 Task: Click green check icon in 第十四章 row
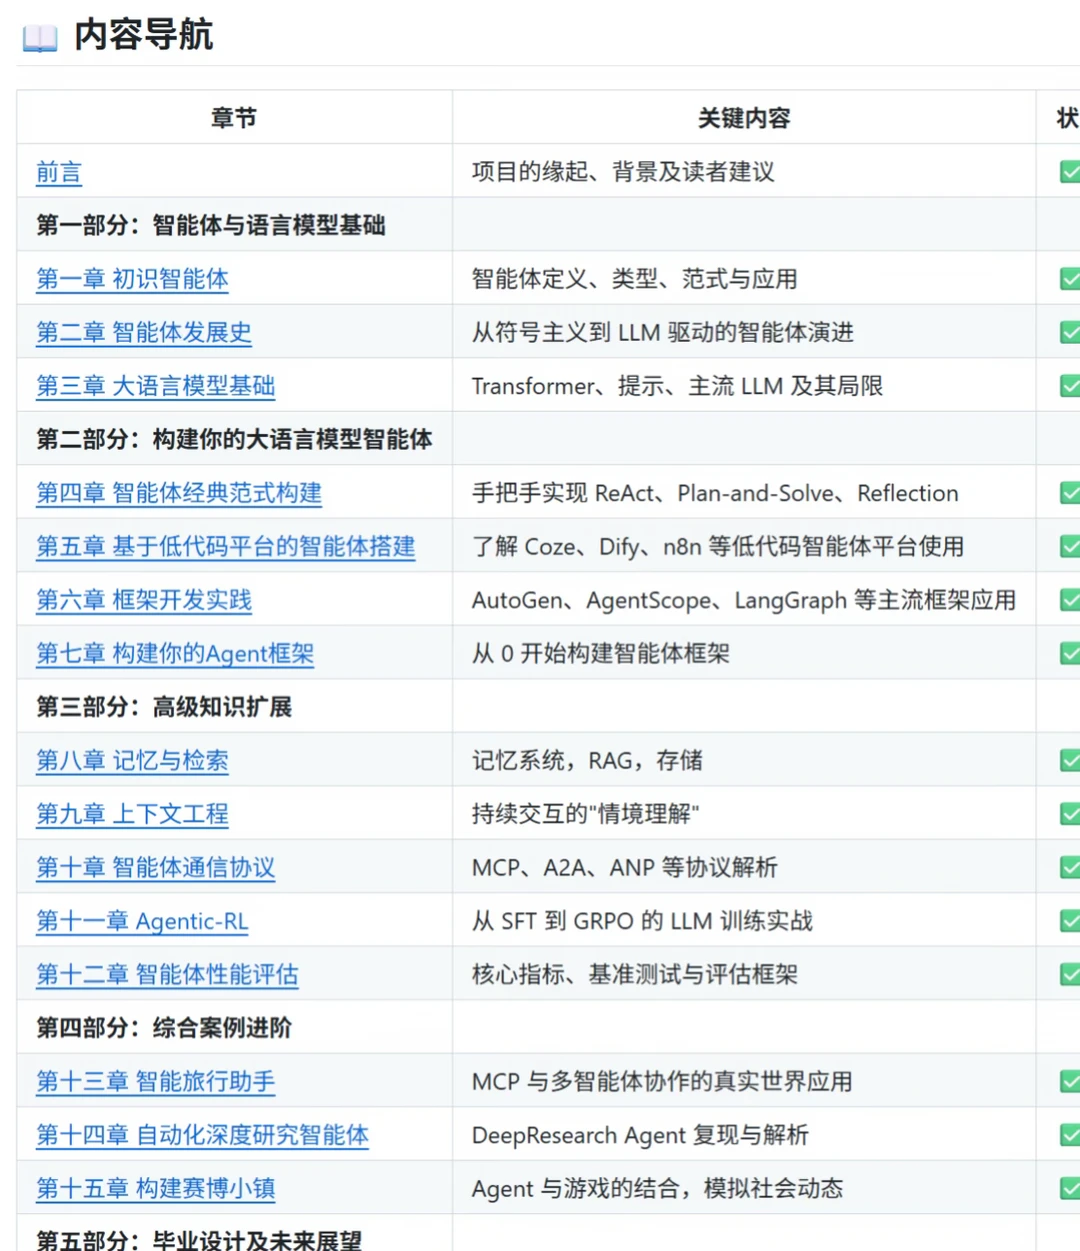(x=1070, y=1135)
